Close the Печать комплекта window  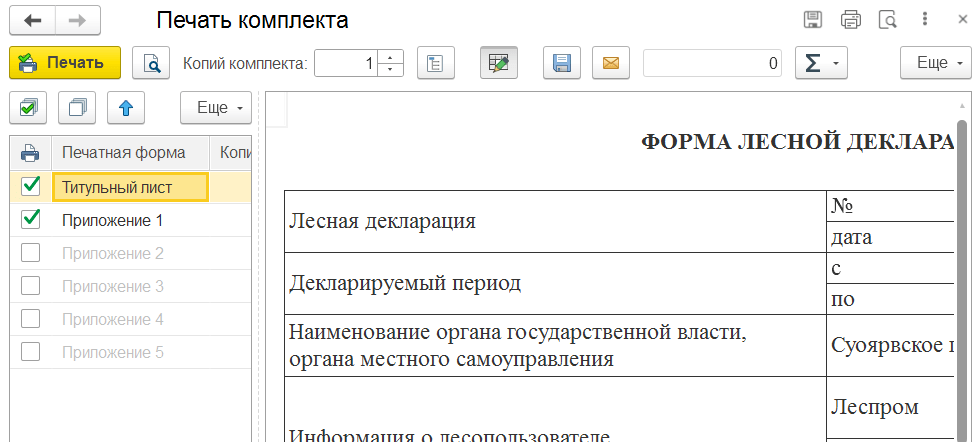pyautogui.click(x=962, y=20)
